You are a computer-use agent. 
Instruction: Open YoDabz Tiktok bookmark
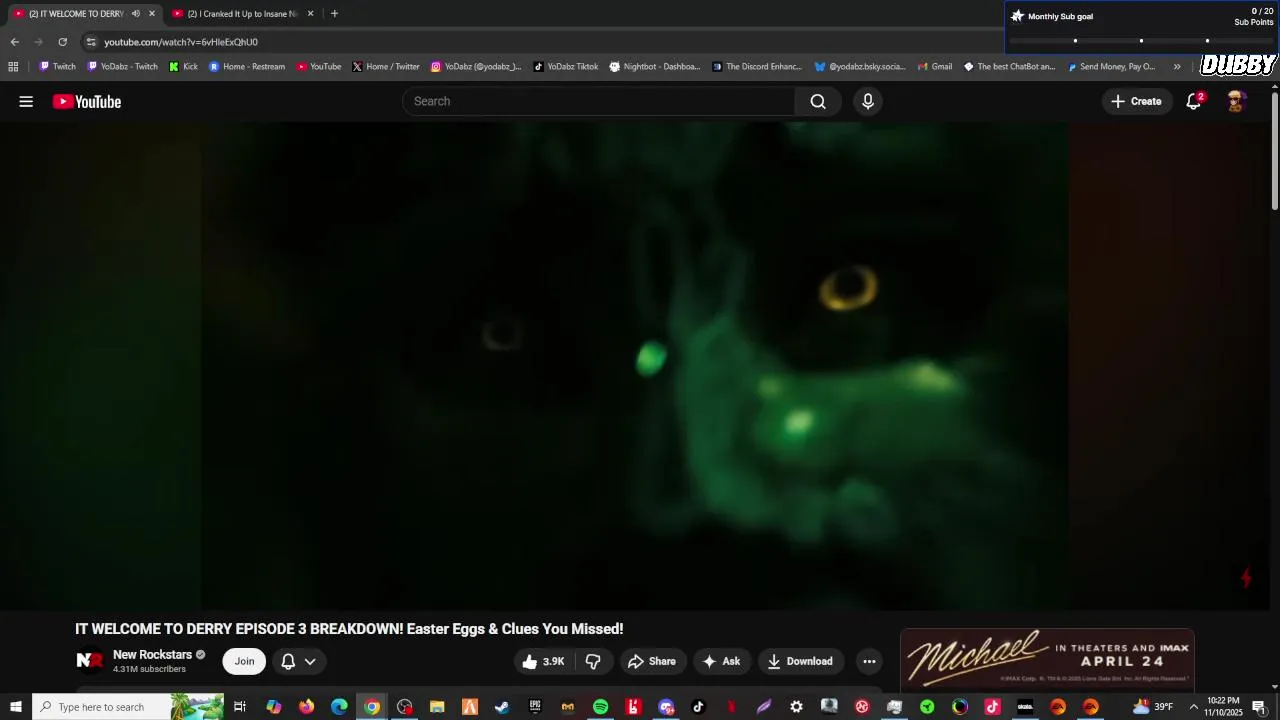(x=566, y=67)
